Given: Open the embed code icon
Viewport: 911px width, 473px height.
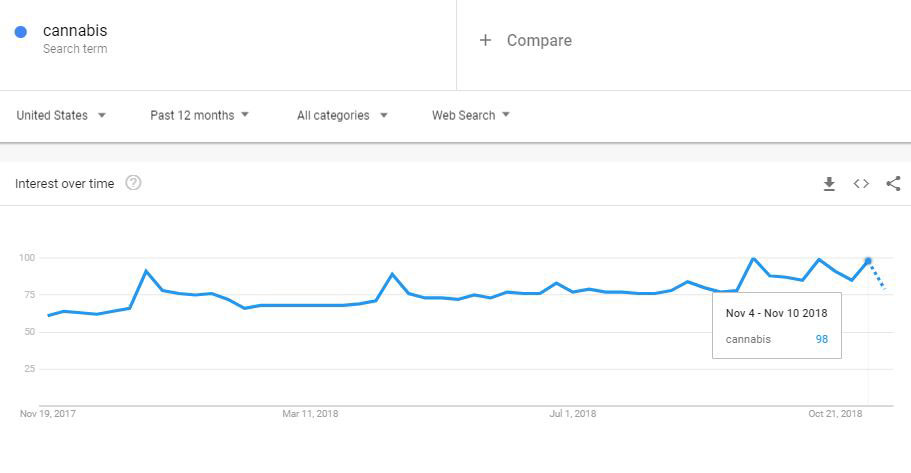Looking at the screenshot, I should [861, 184].
